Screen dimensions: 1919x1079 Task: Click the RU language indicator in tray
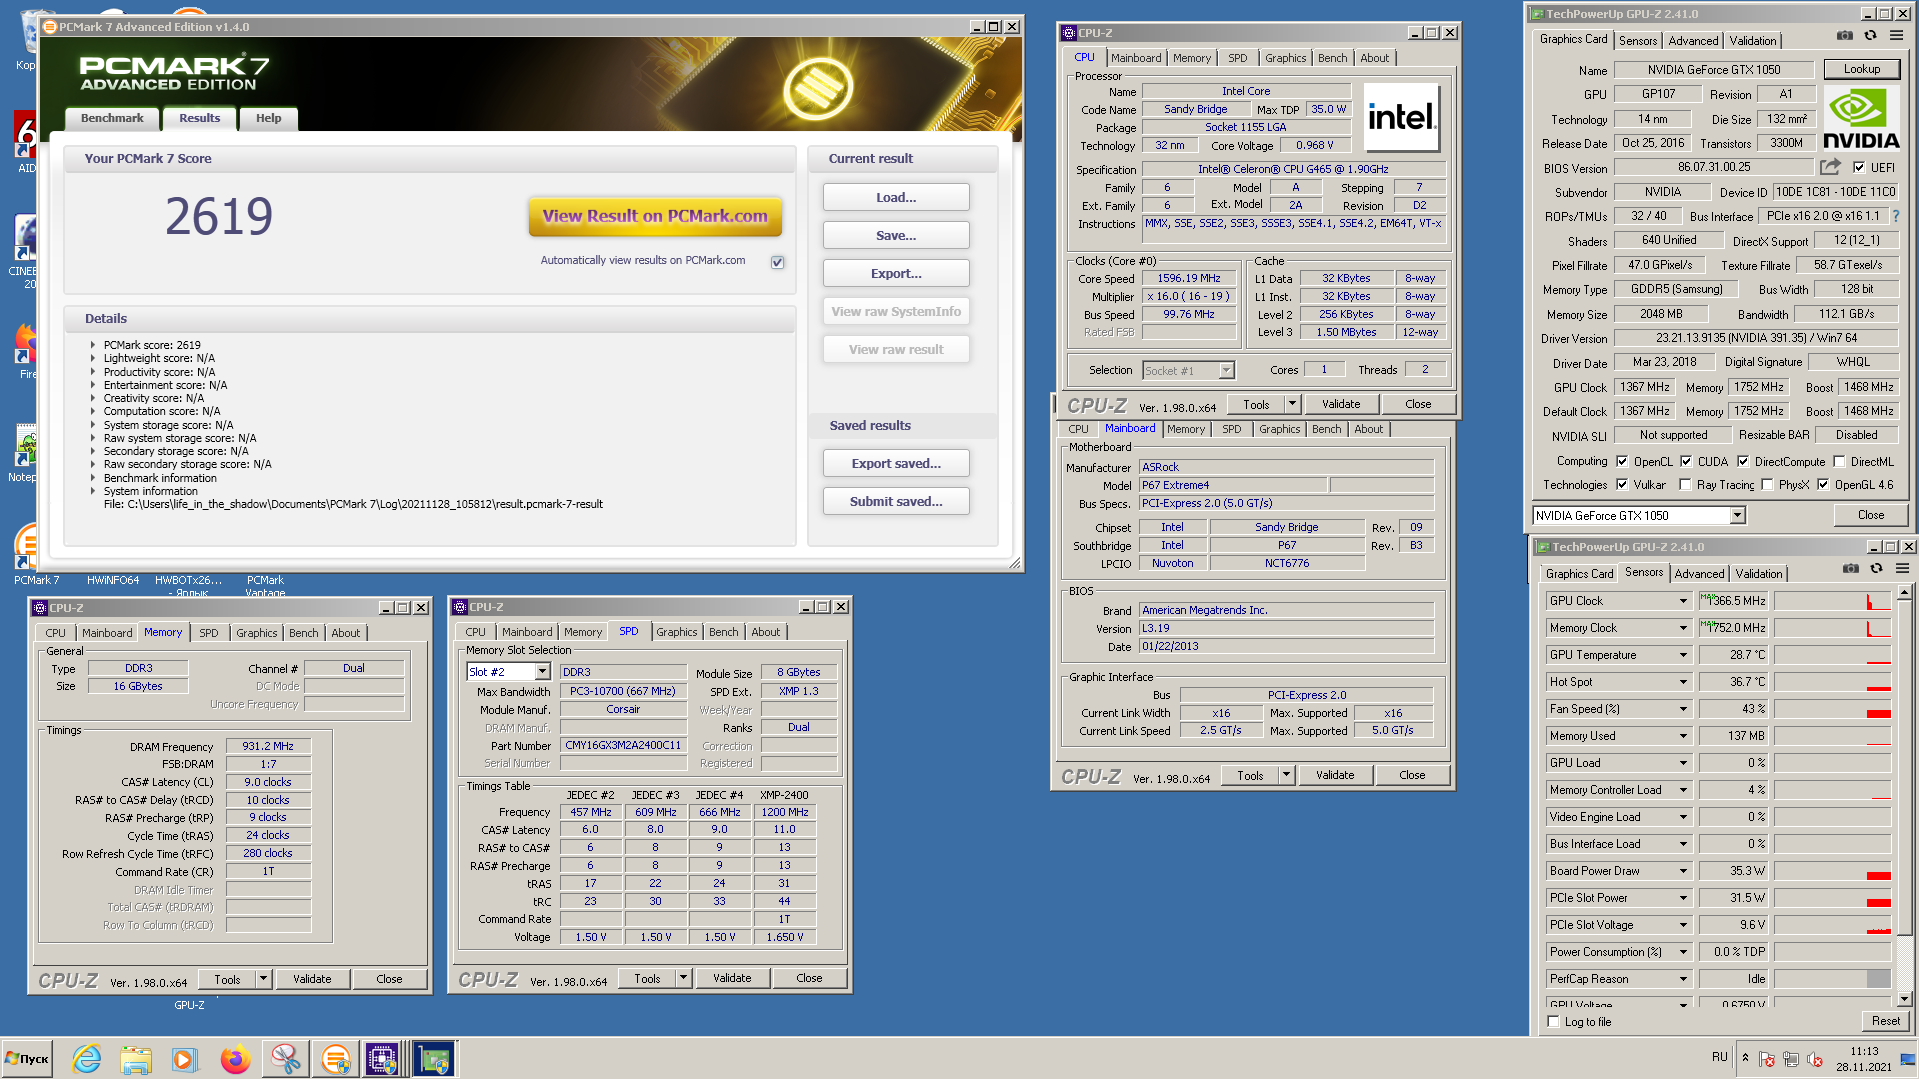coord(1719,1057)
